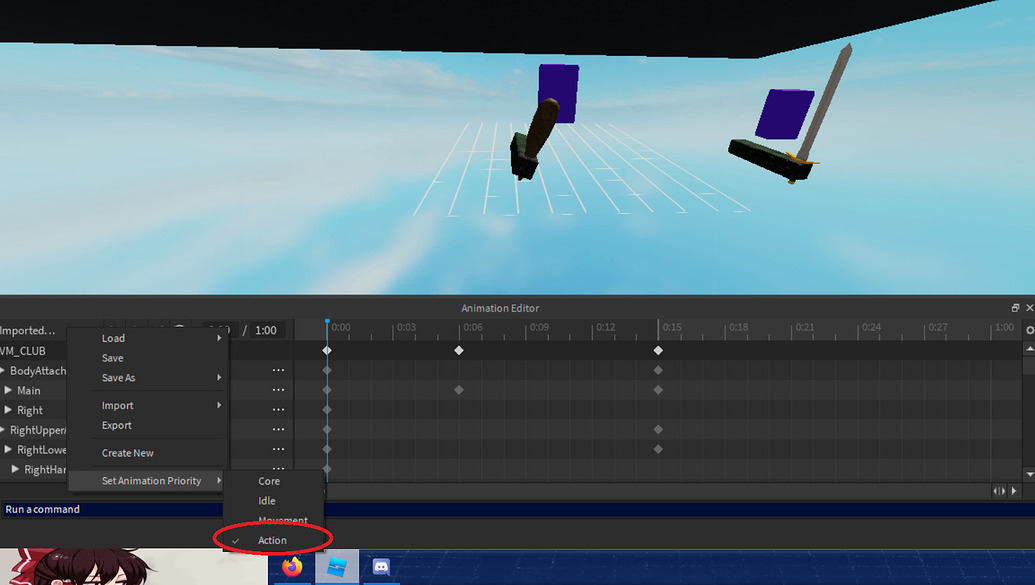The image size is (1035, 585).
Task: Select the VM_CLUB root track
Action: click(x=23, y=351)
